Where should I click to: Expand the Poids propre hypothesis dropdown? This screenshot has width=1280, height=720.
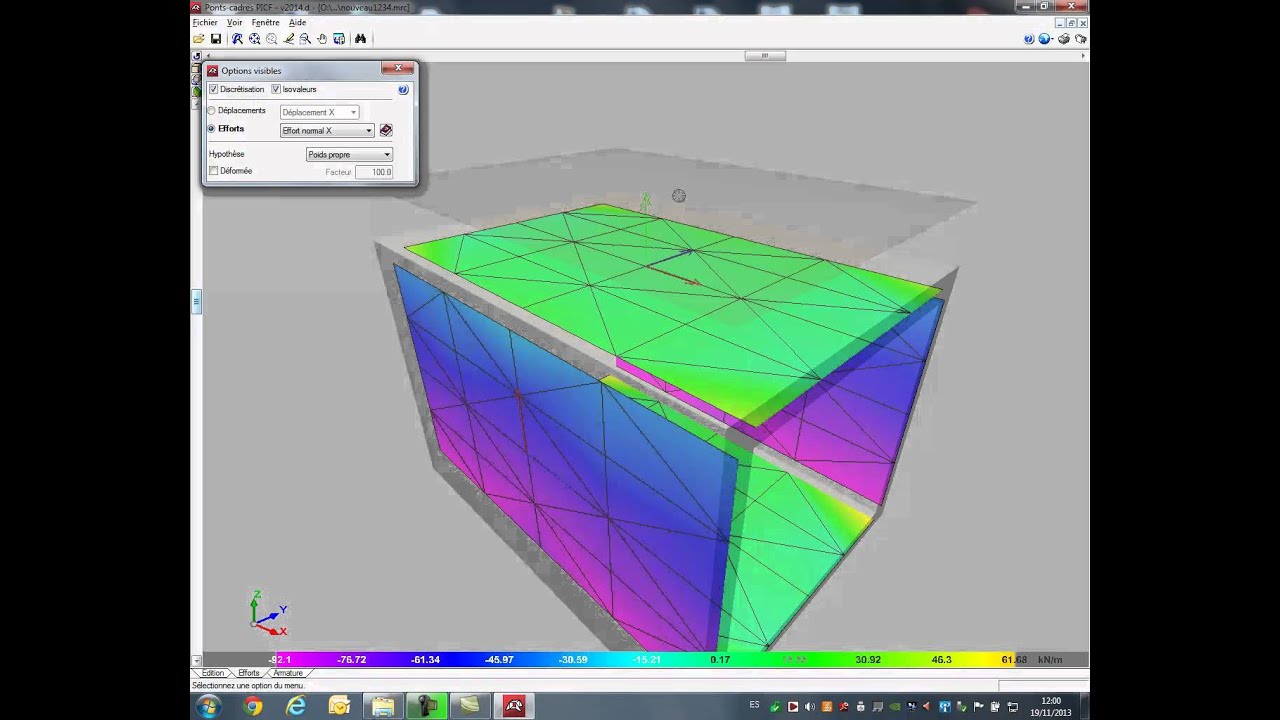click(x=349, y=154)
